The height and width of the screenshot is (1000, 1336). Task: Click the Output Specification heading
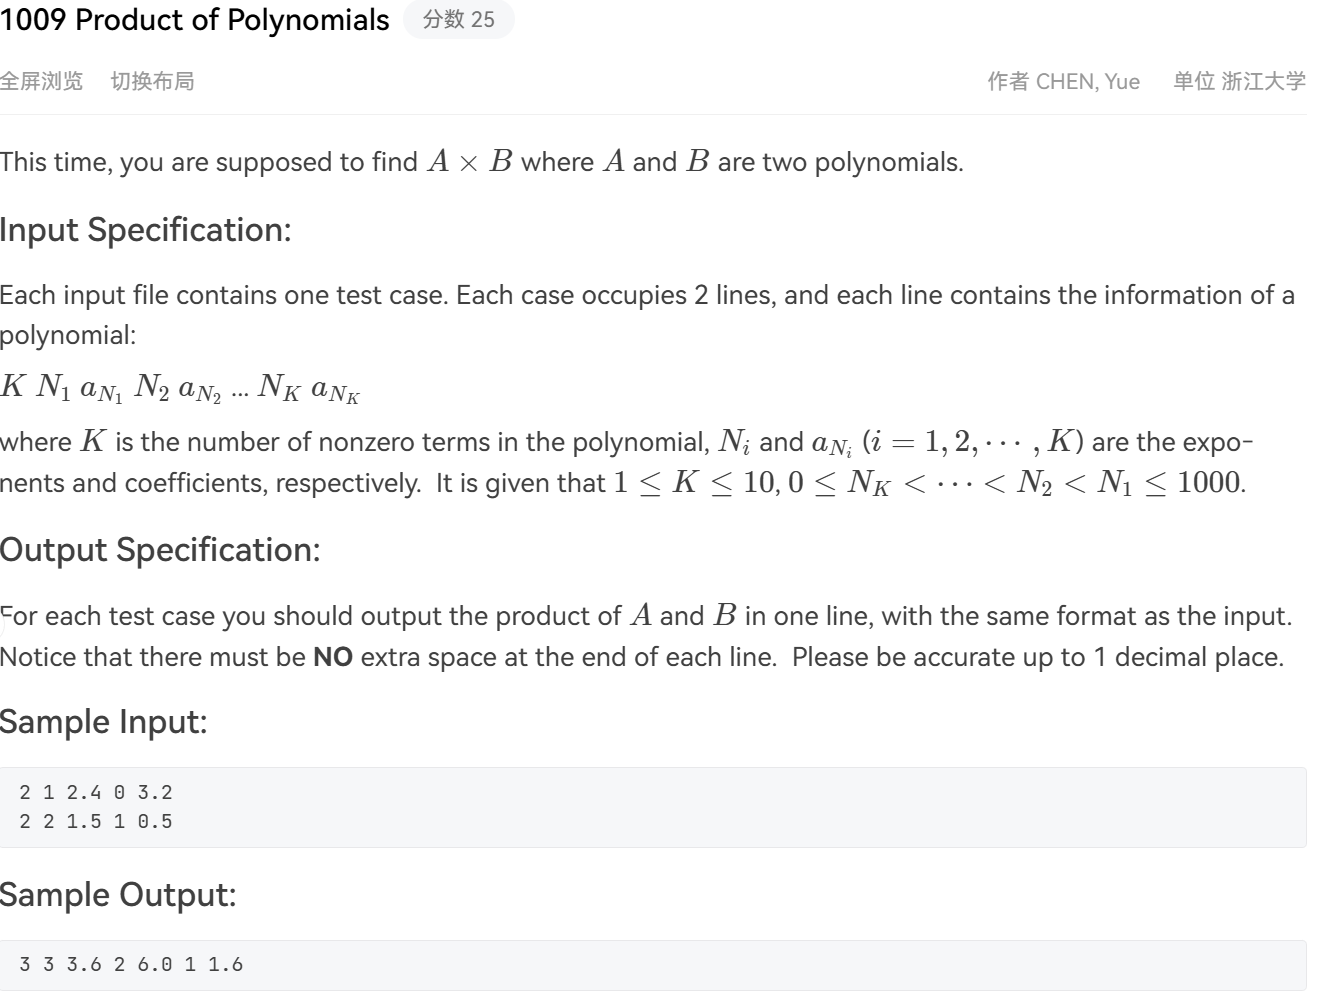tap(160, 550)
